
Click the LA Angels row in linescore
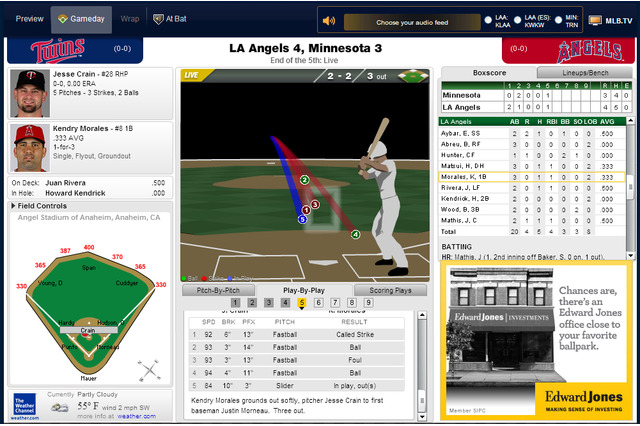coord(536,107)
